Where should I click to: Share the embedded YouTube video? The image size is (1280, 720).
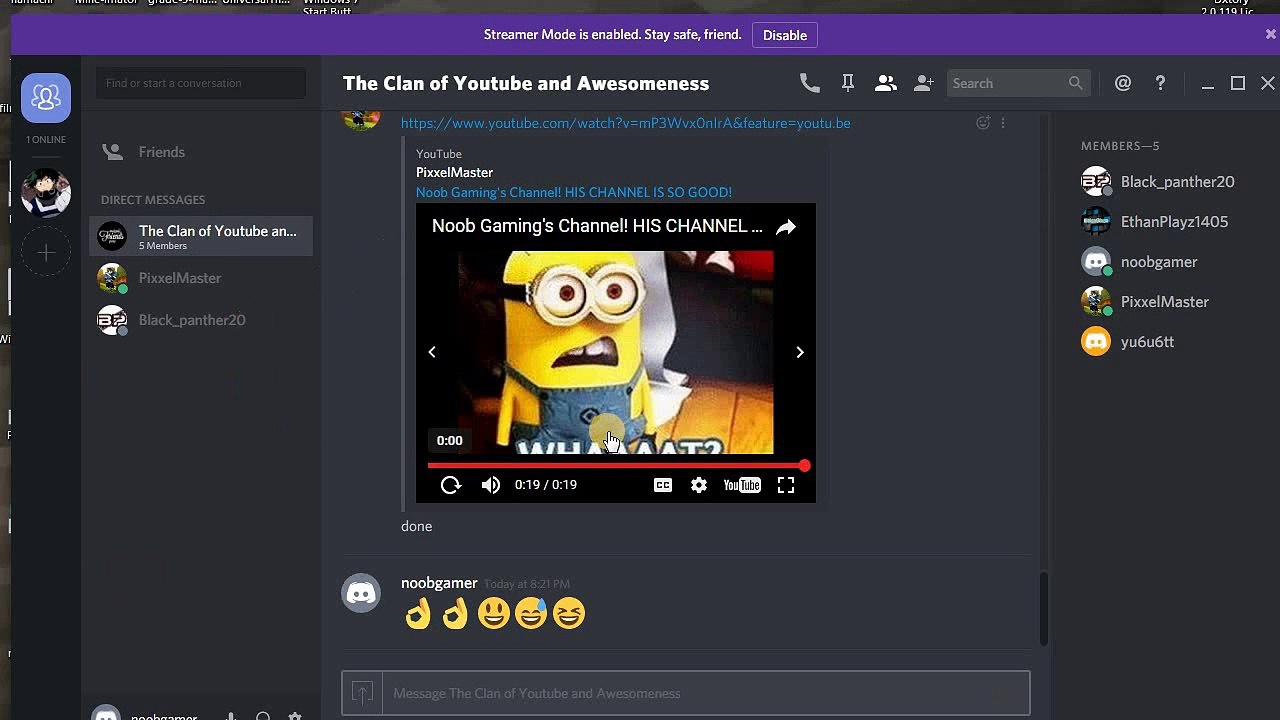(x=786, y=227)
